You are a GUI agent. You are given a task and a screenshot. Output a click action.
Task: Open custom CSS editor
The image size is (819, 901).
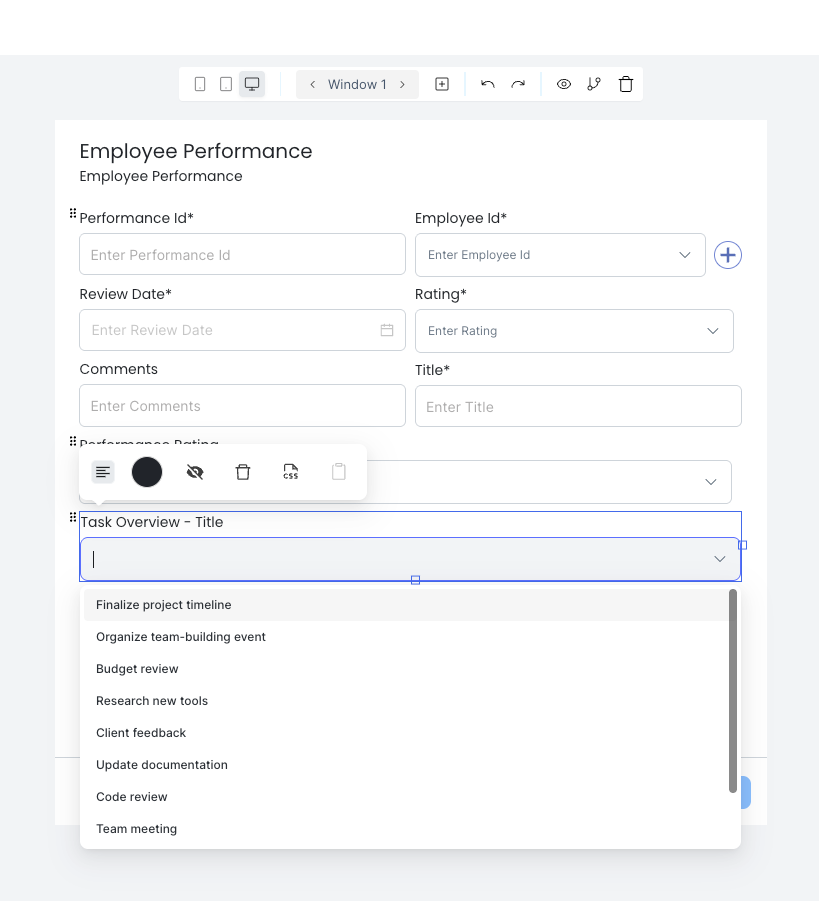click(x=290, y=472)
